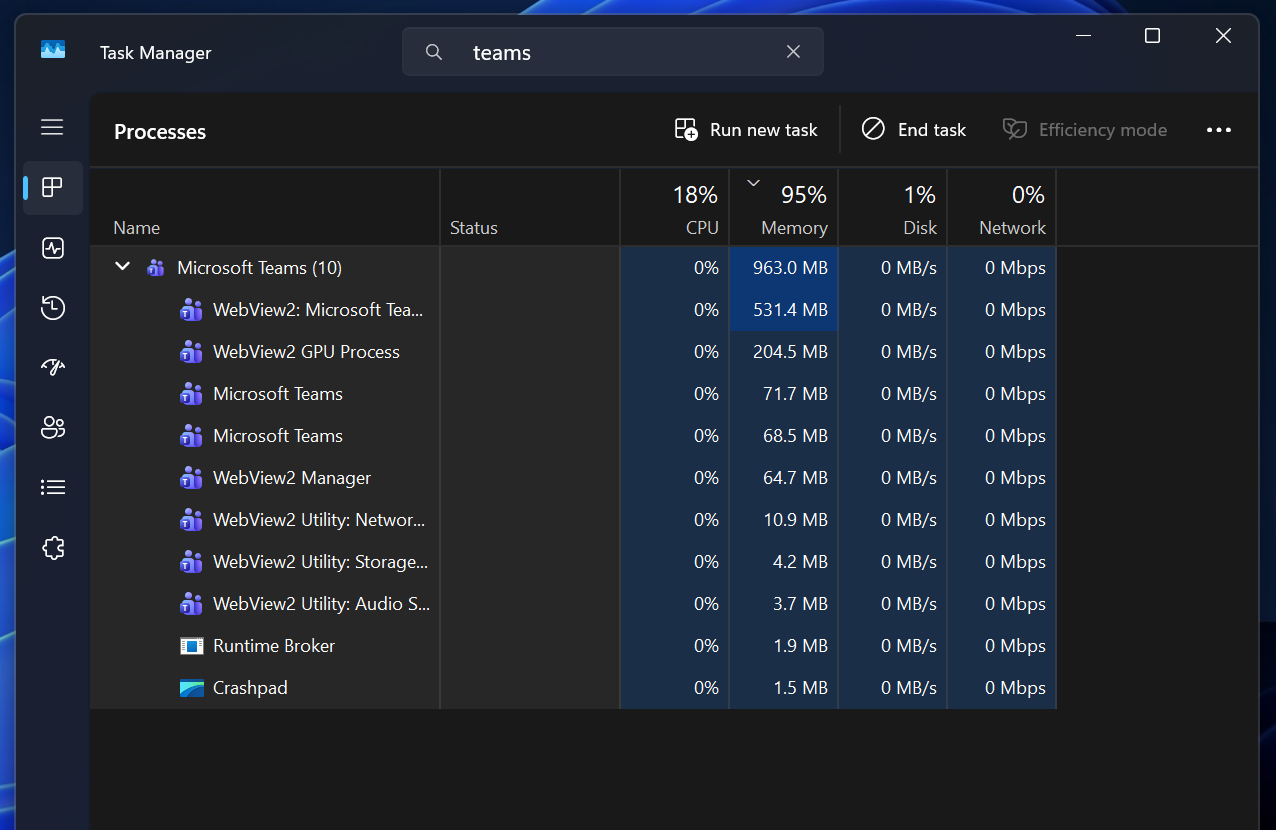The image size is (1276, 830).
Task: Click the WebView2 GPU Process icon
Action: [x=191, y=352]
